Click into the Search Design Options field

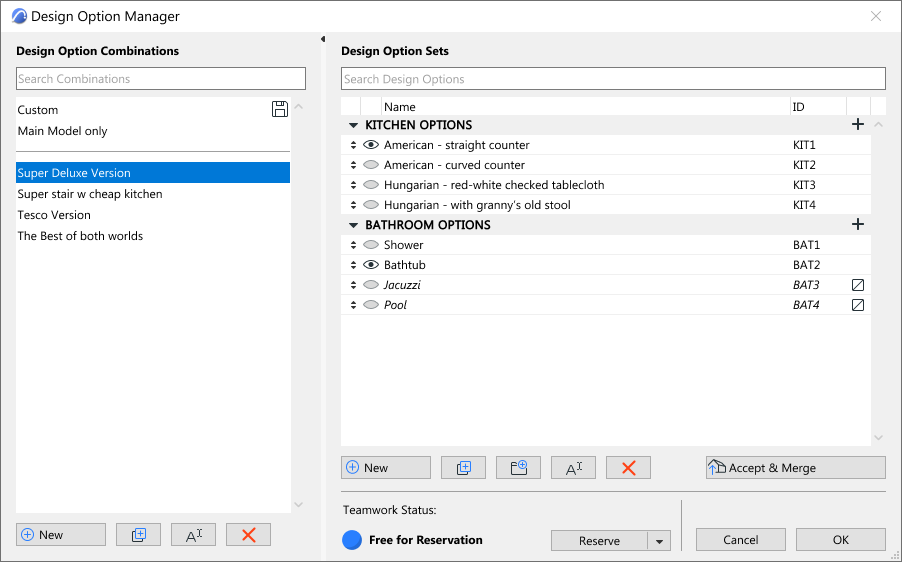pyautogui.click(x=612, y=79)
